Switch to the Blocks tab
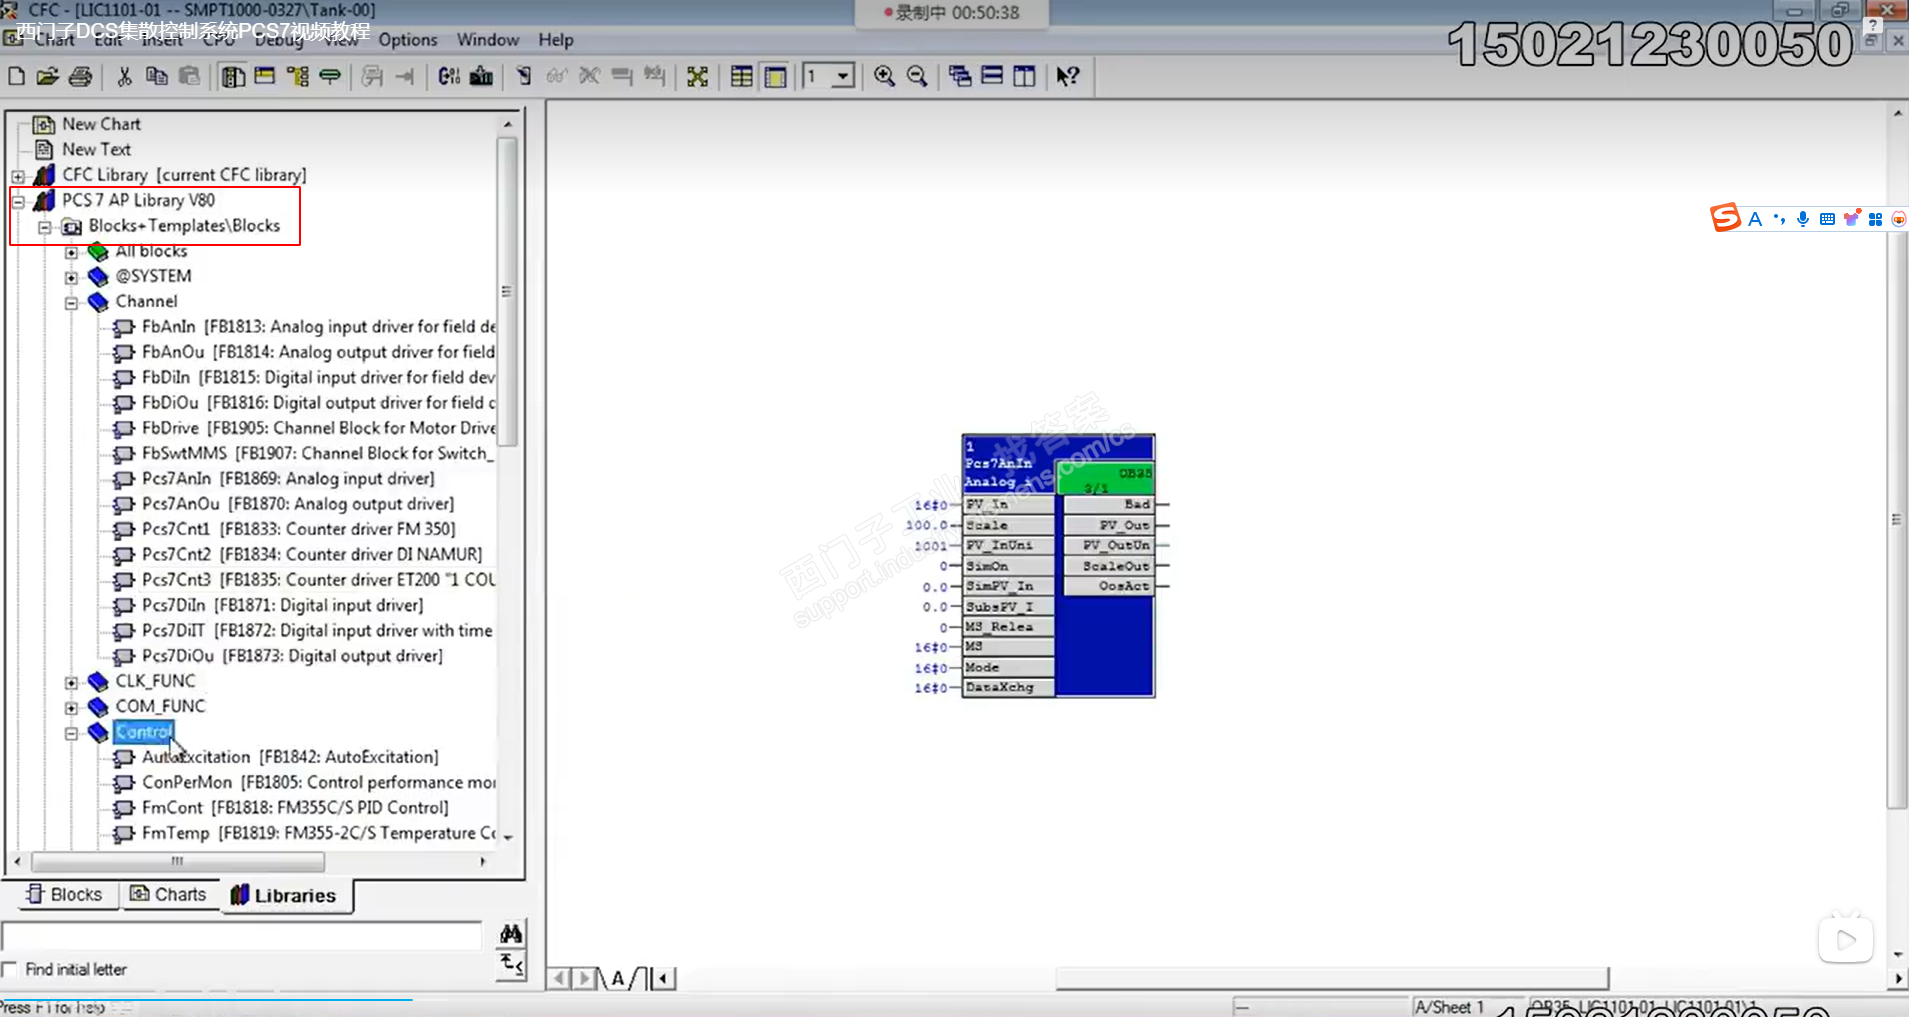The width and height of the screenshot is (1909, 1017). coord(64,894)
